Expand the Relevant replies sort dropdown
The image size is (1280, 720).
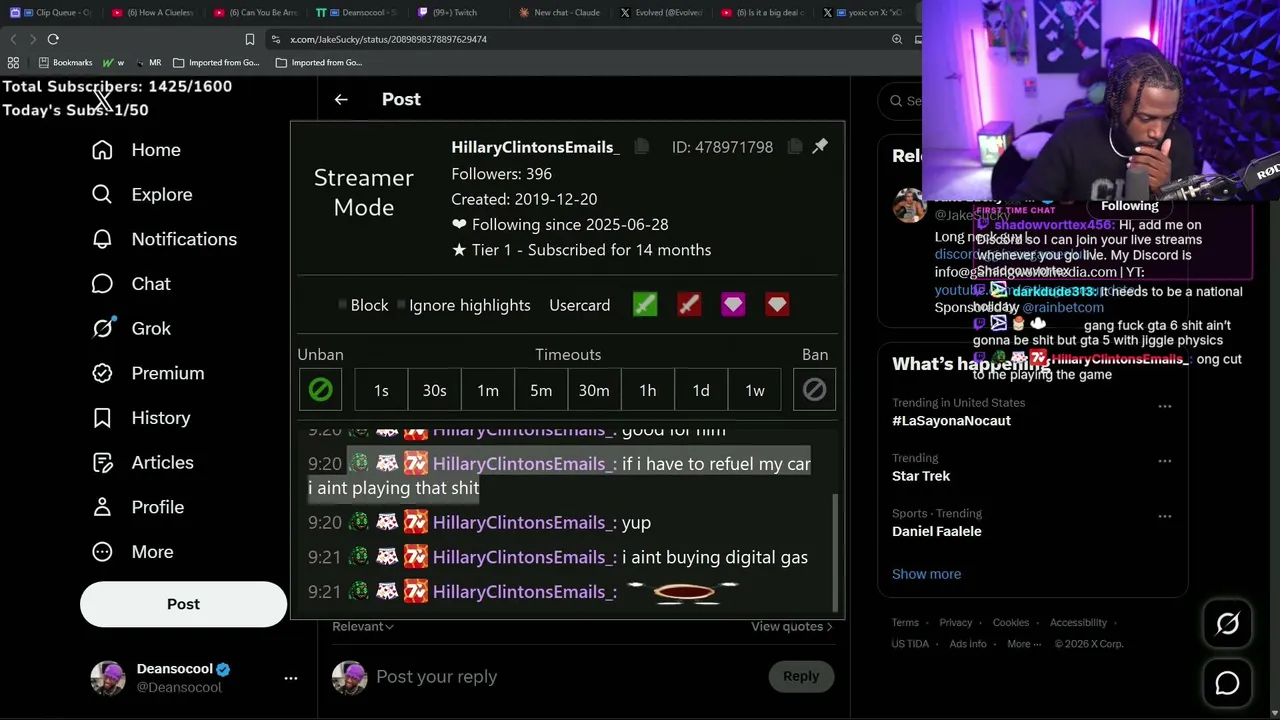(363, 626)
